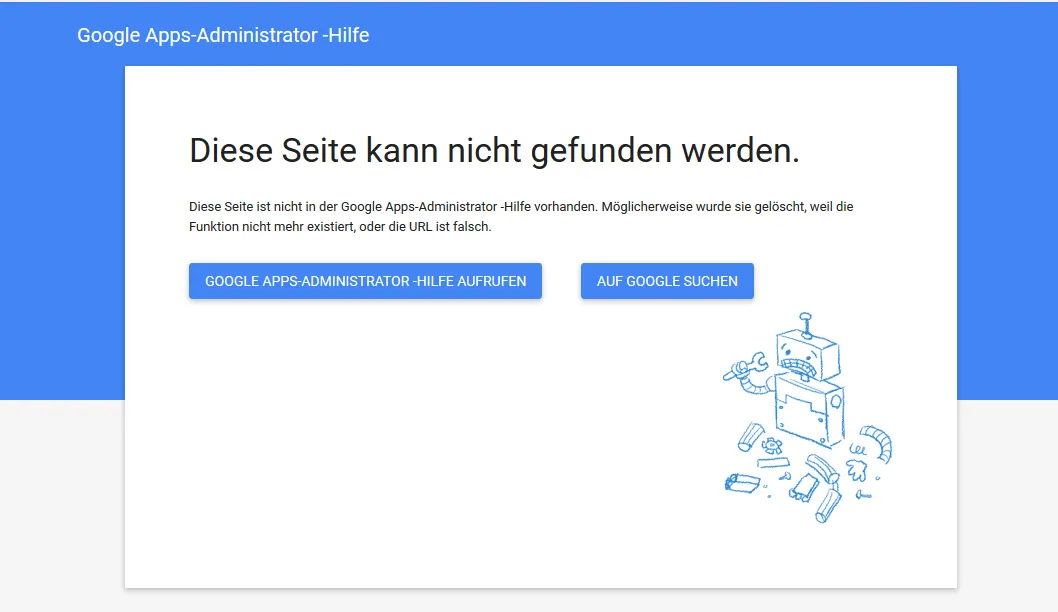
Task: Click the word "URL" in the description
Action: click(x=420, y=227)
